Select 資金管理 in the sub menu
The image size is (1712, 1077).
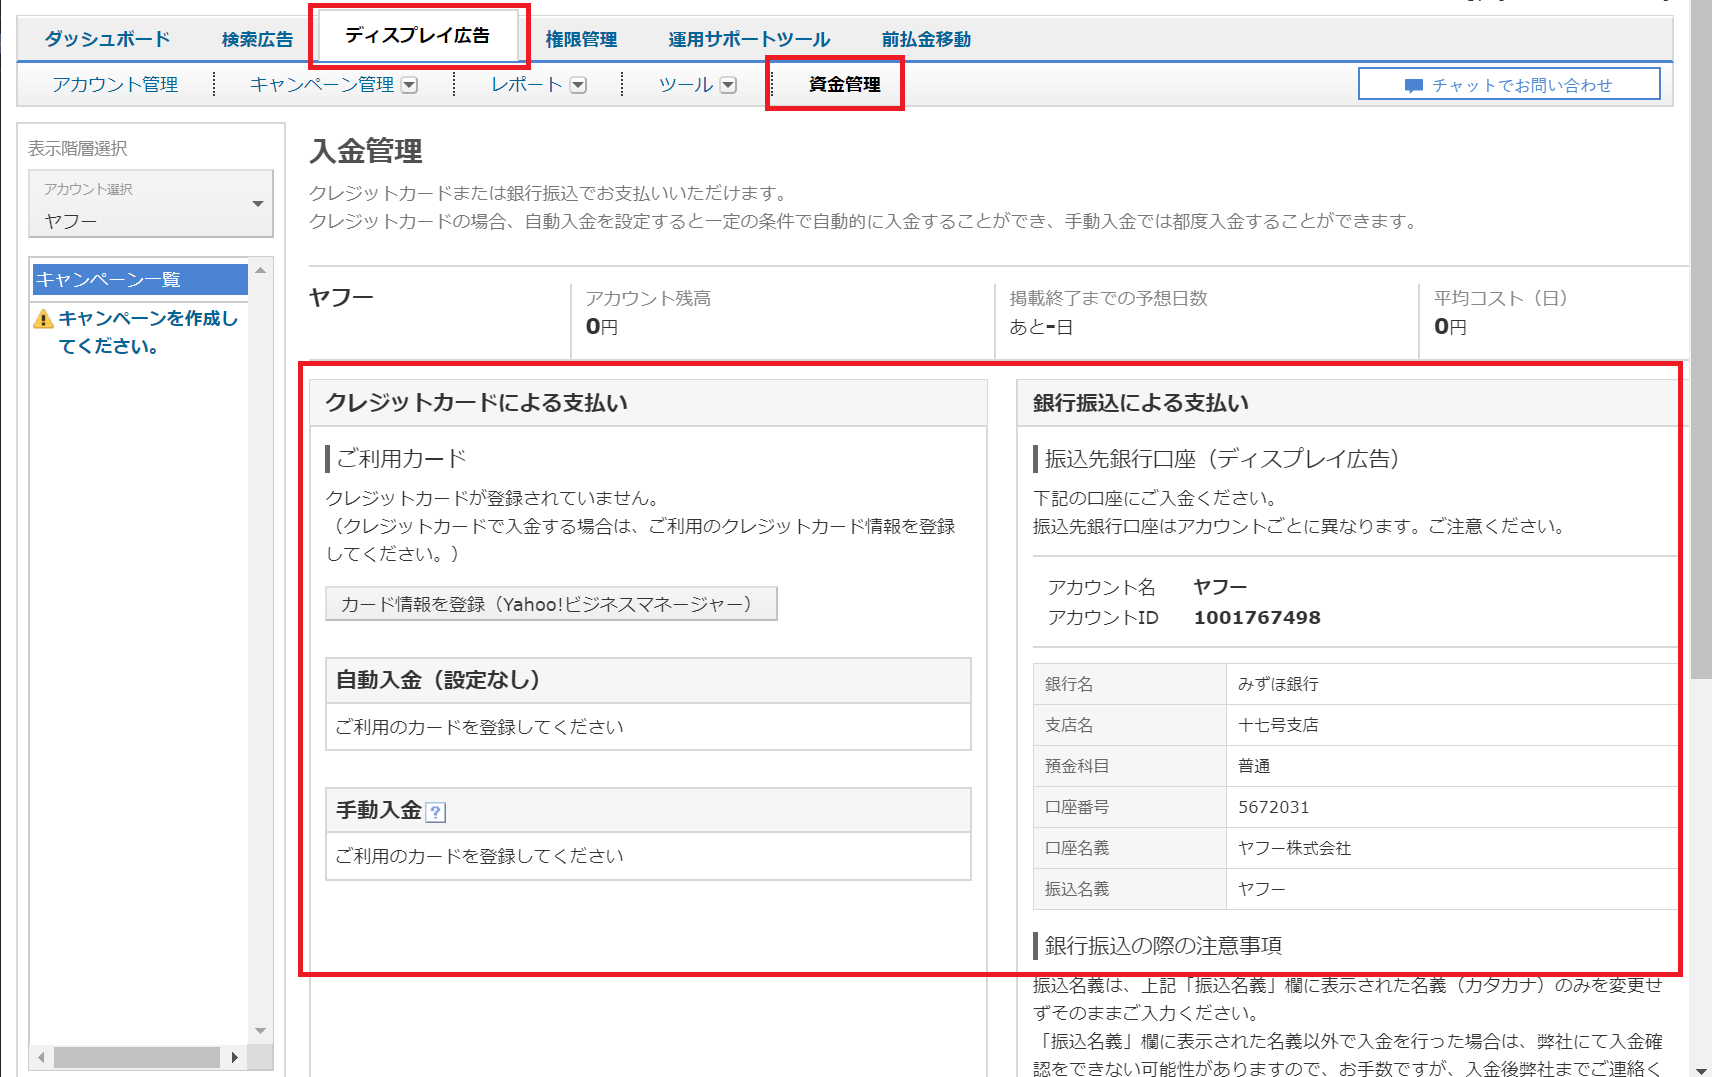point(844,85)
